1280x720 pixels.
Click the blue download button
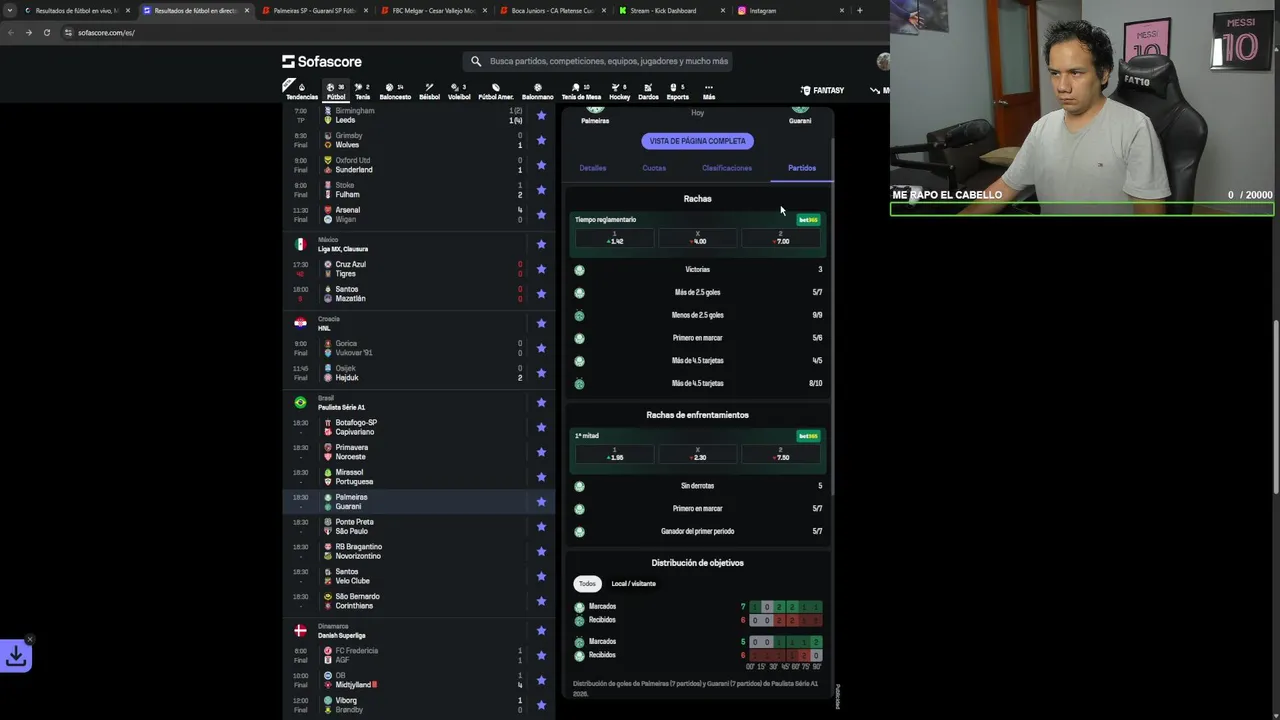pos(16,656)
